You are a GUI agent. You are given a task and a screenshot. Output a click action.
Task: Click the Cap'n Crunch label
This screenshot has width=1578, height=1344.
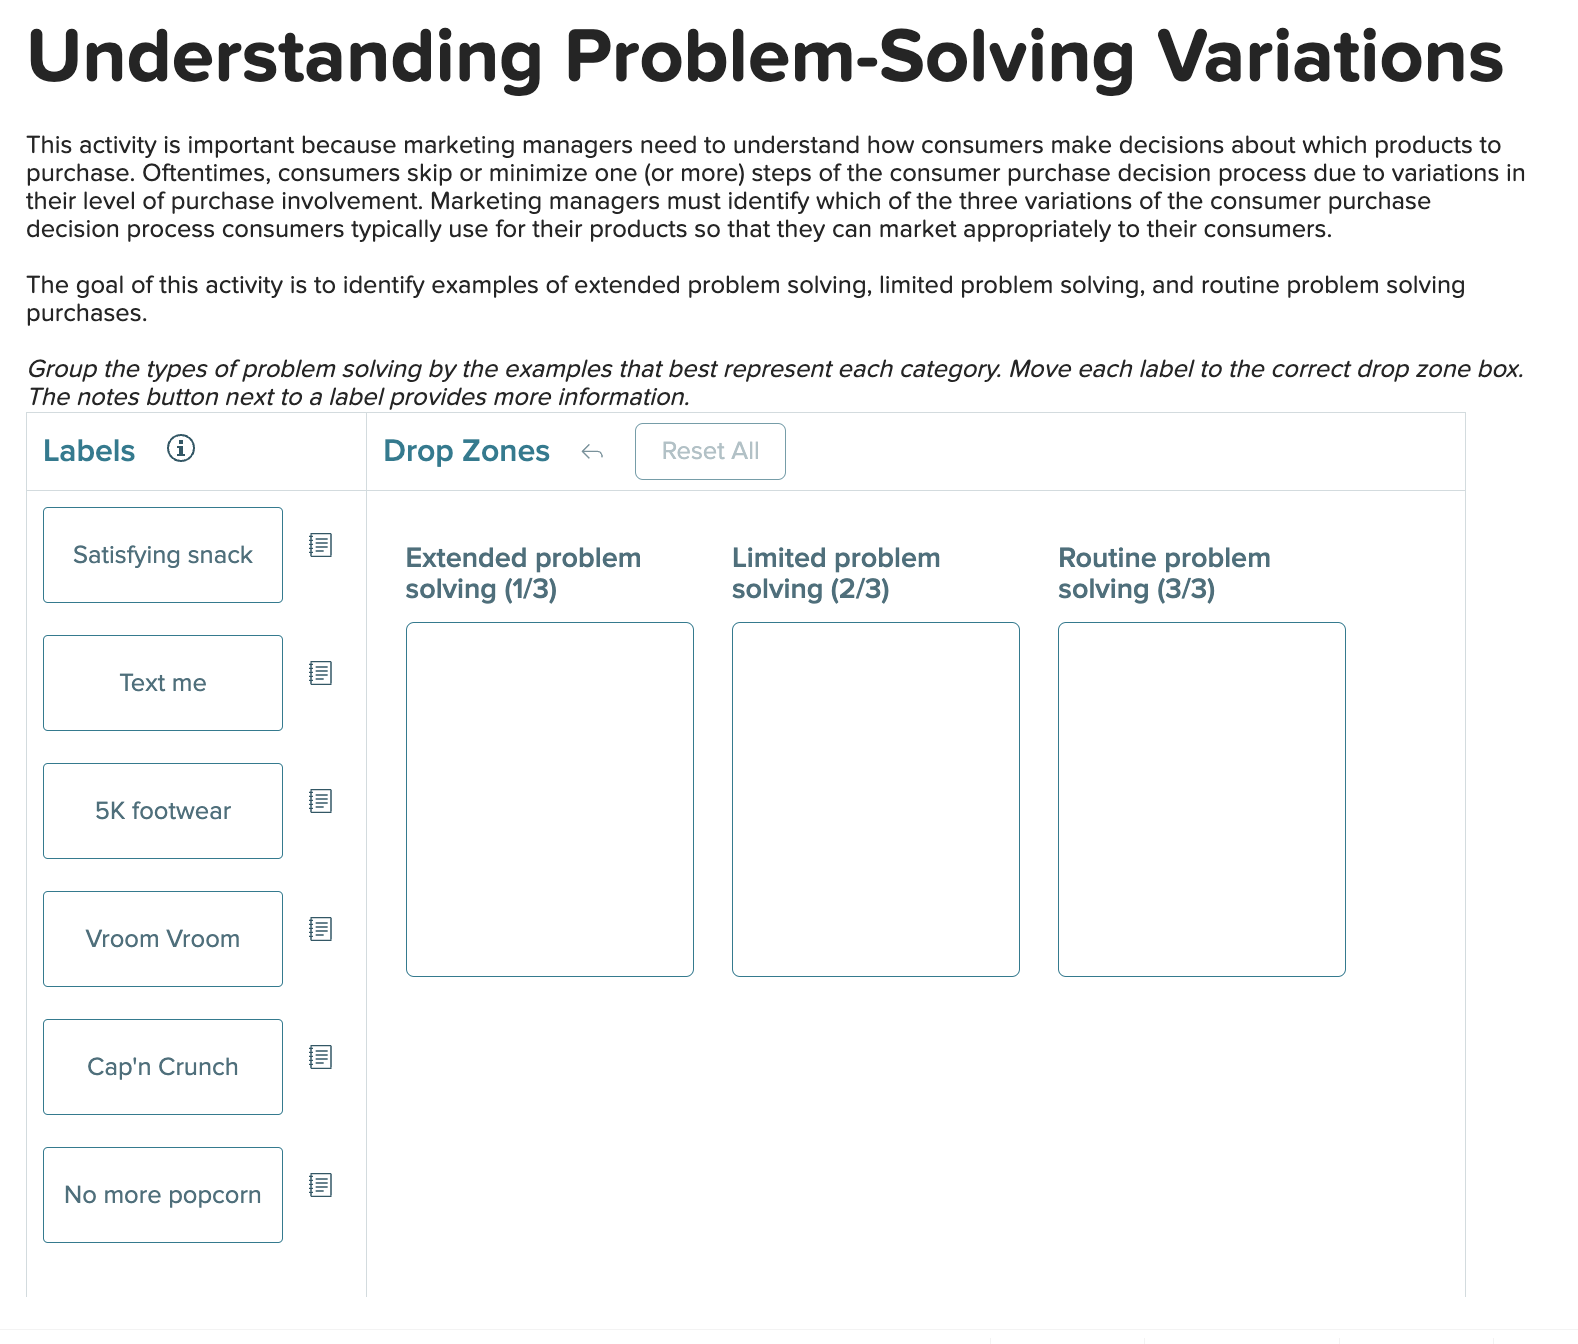point(162,1066)
